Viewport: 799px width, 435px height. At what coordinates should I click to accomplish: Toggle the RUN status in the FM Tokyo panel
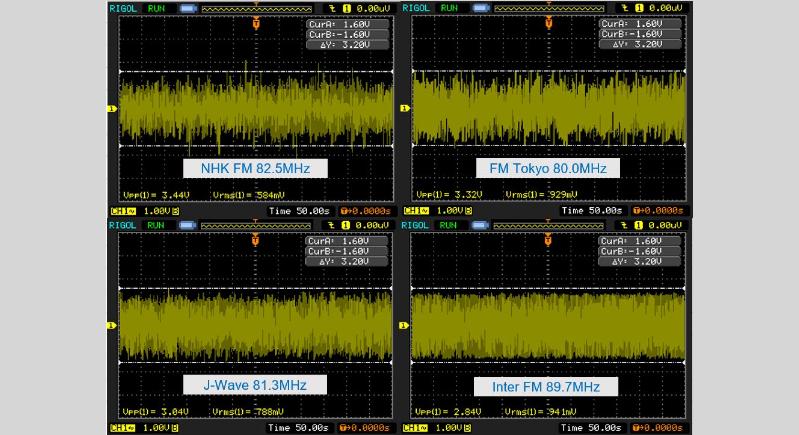449,9
